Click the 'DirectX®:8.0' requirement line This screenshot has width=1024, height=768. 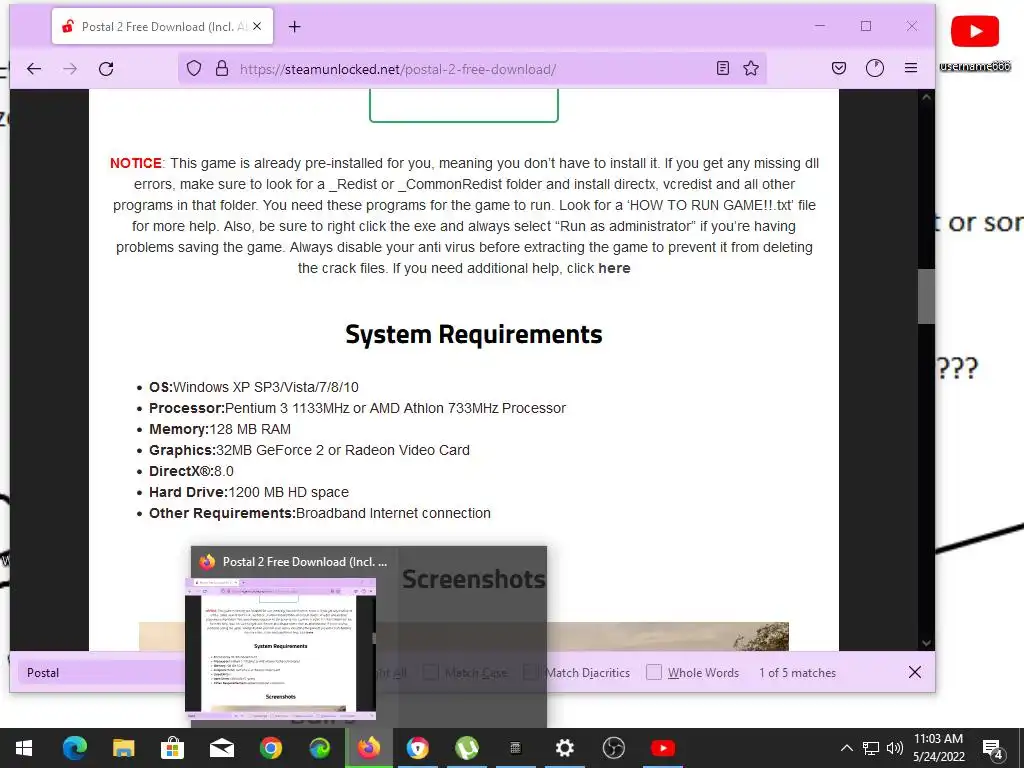click(191, 471)
